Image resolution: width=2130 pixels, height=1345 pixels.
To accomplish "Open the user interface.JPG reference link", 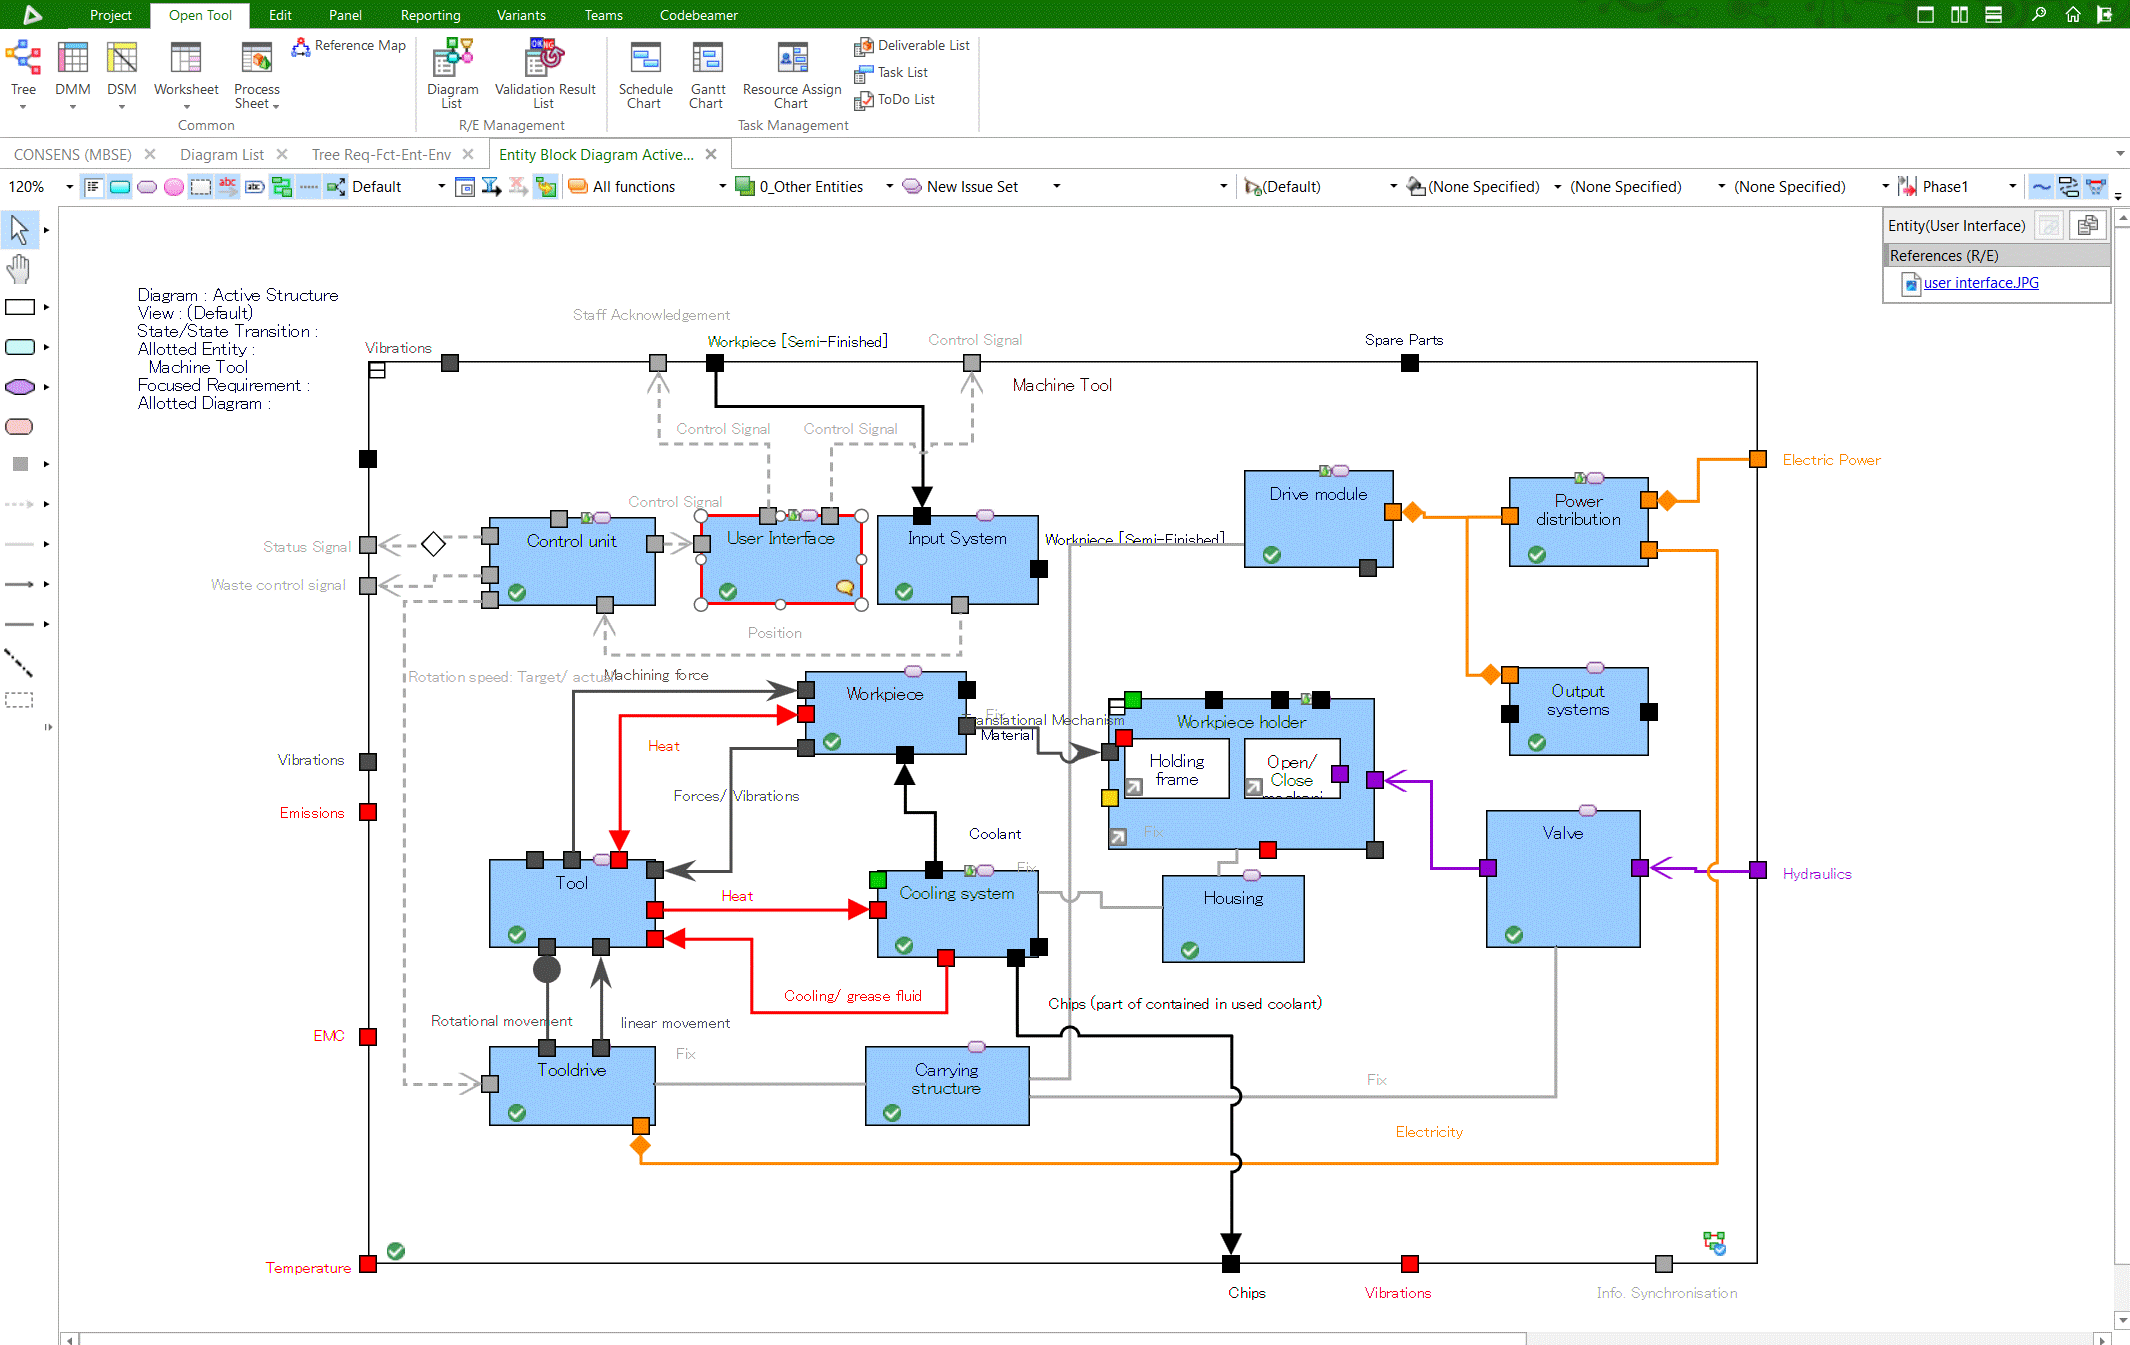I will [1979, 283].
